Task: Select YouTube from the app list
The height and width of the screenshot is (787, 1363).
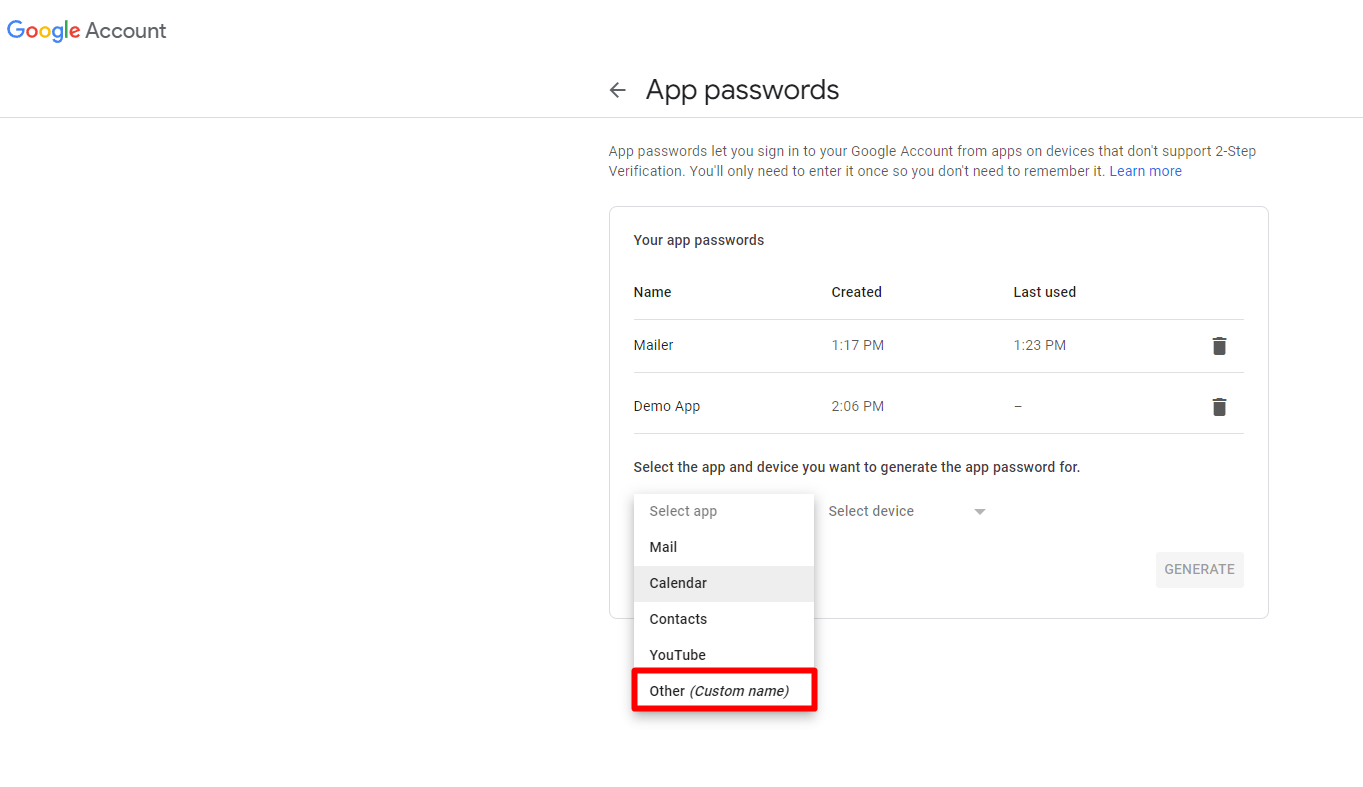Action: [x=677, y=655]
